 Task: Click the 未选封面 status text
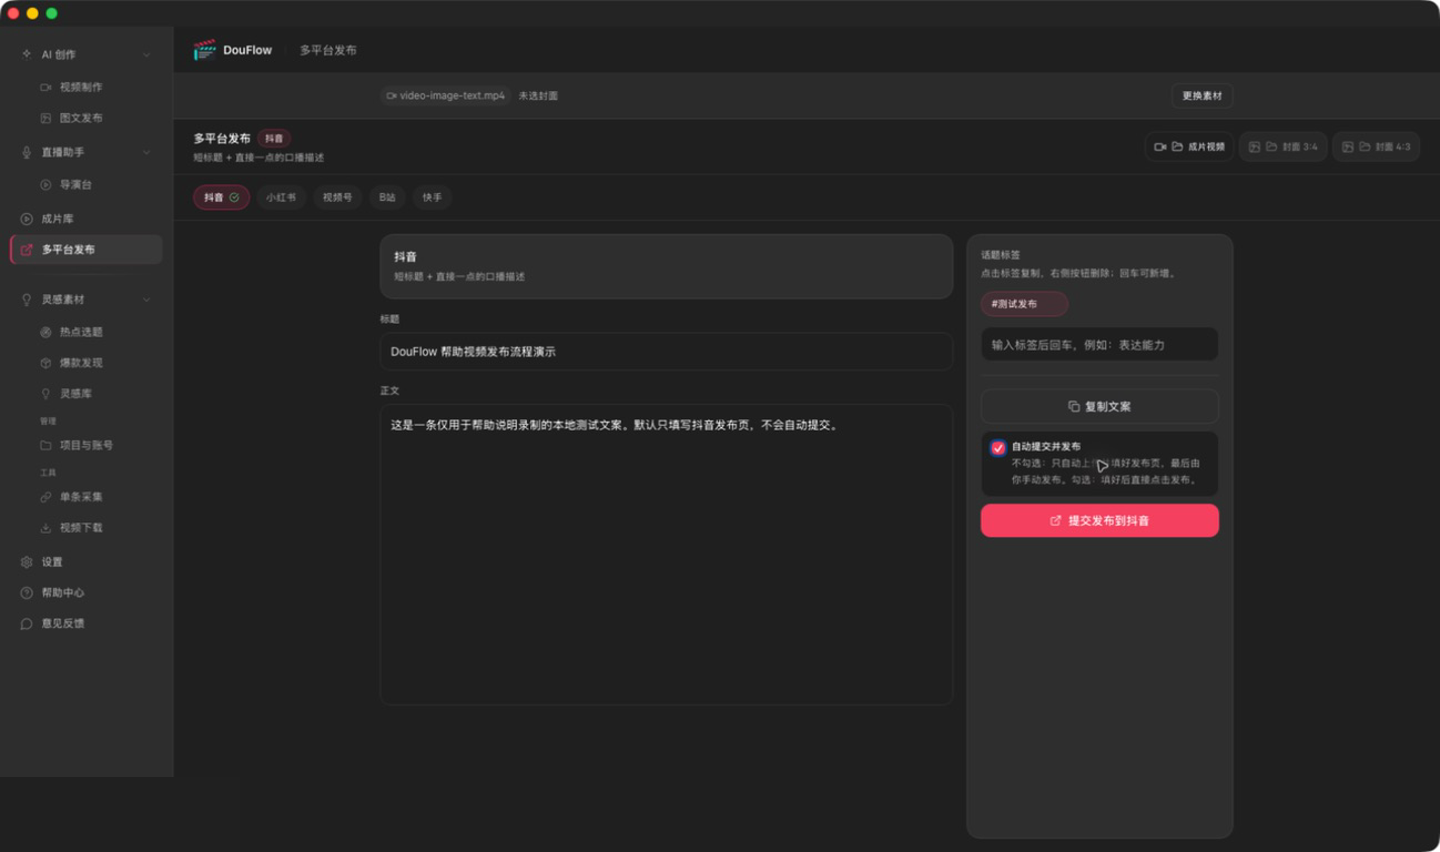[538, 96]
